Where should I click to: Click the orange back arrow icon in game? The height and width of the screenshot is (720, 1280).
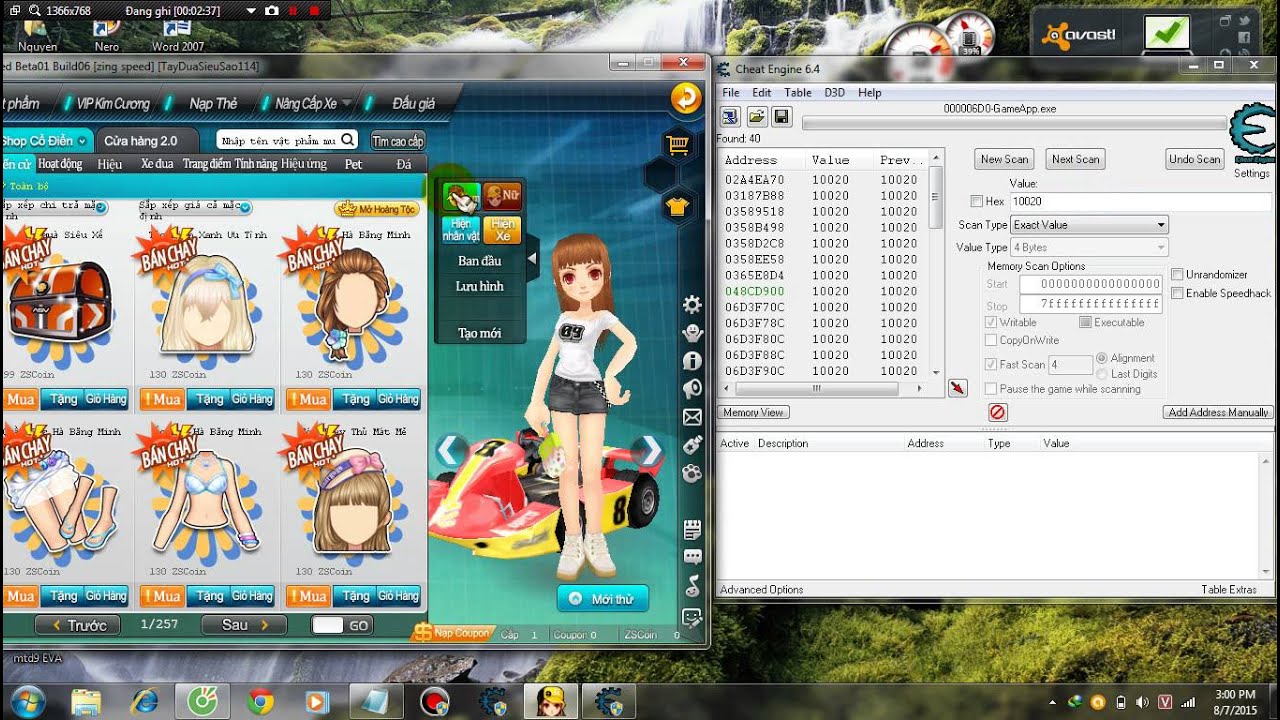(x=685, y=97)
